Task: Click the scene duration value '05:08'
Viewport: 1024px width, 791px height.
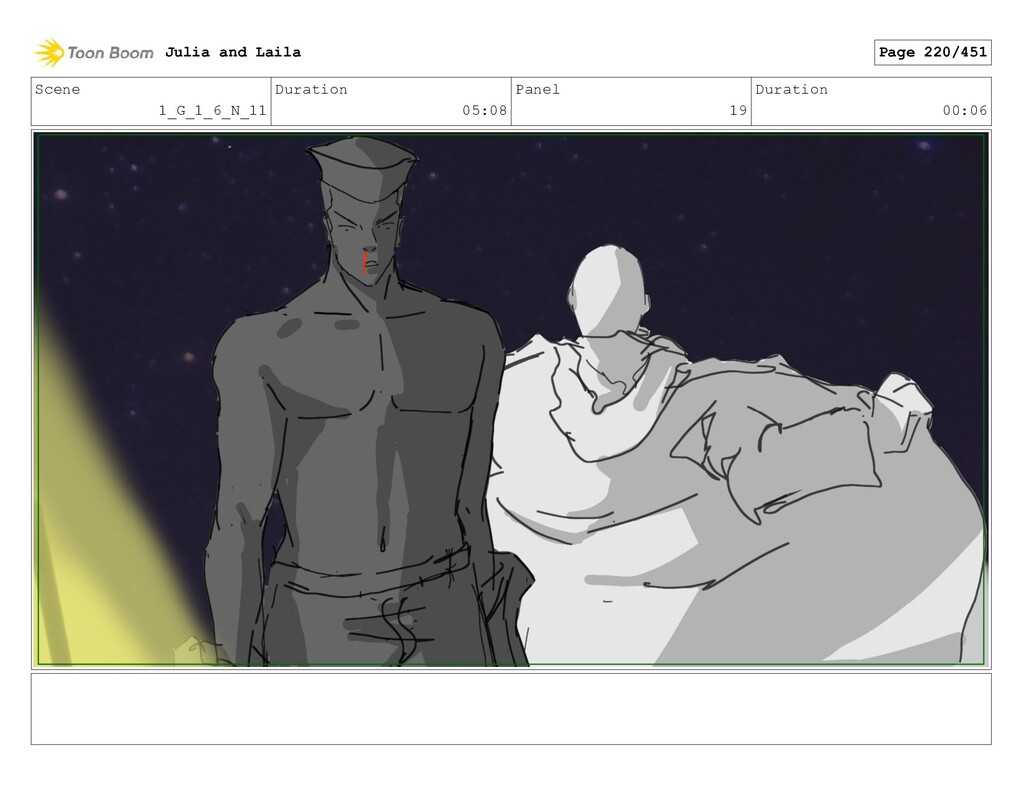Action: coord(485,110)
